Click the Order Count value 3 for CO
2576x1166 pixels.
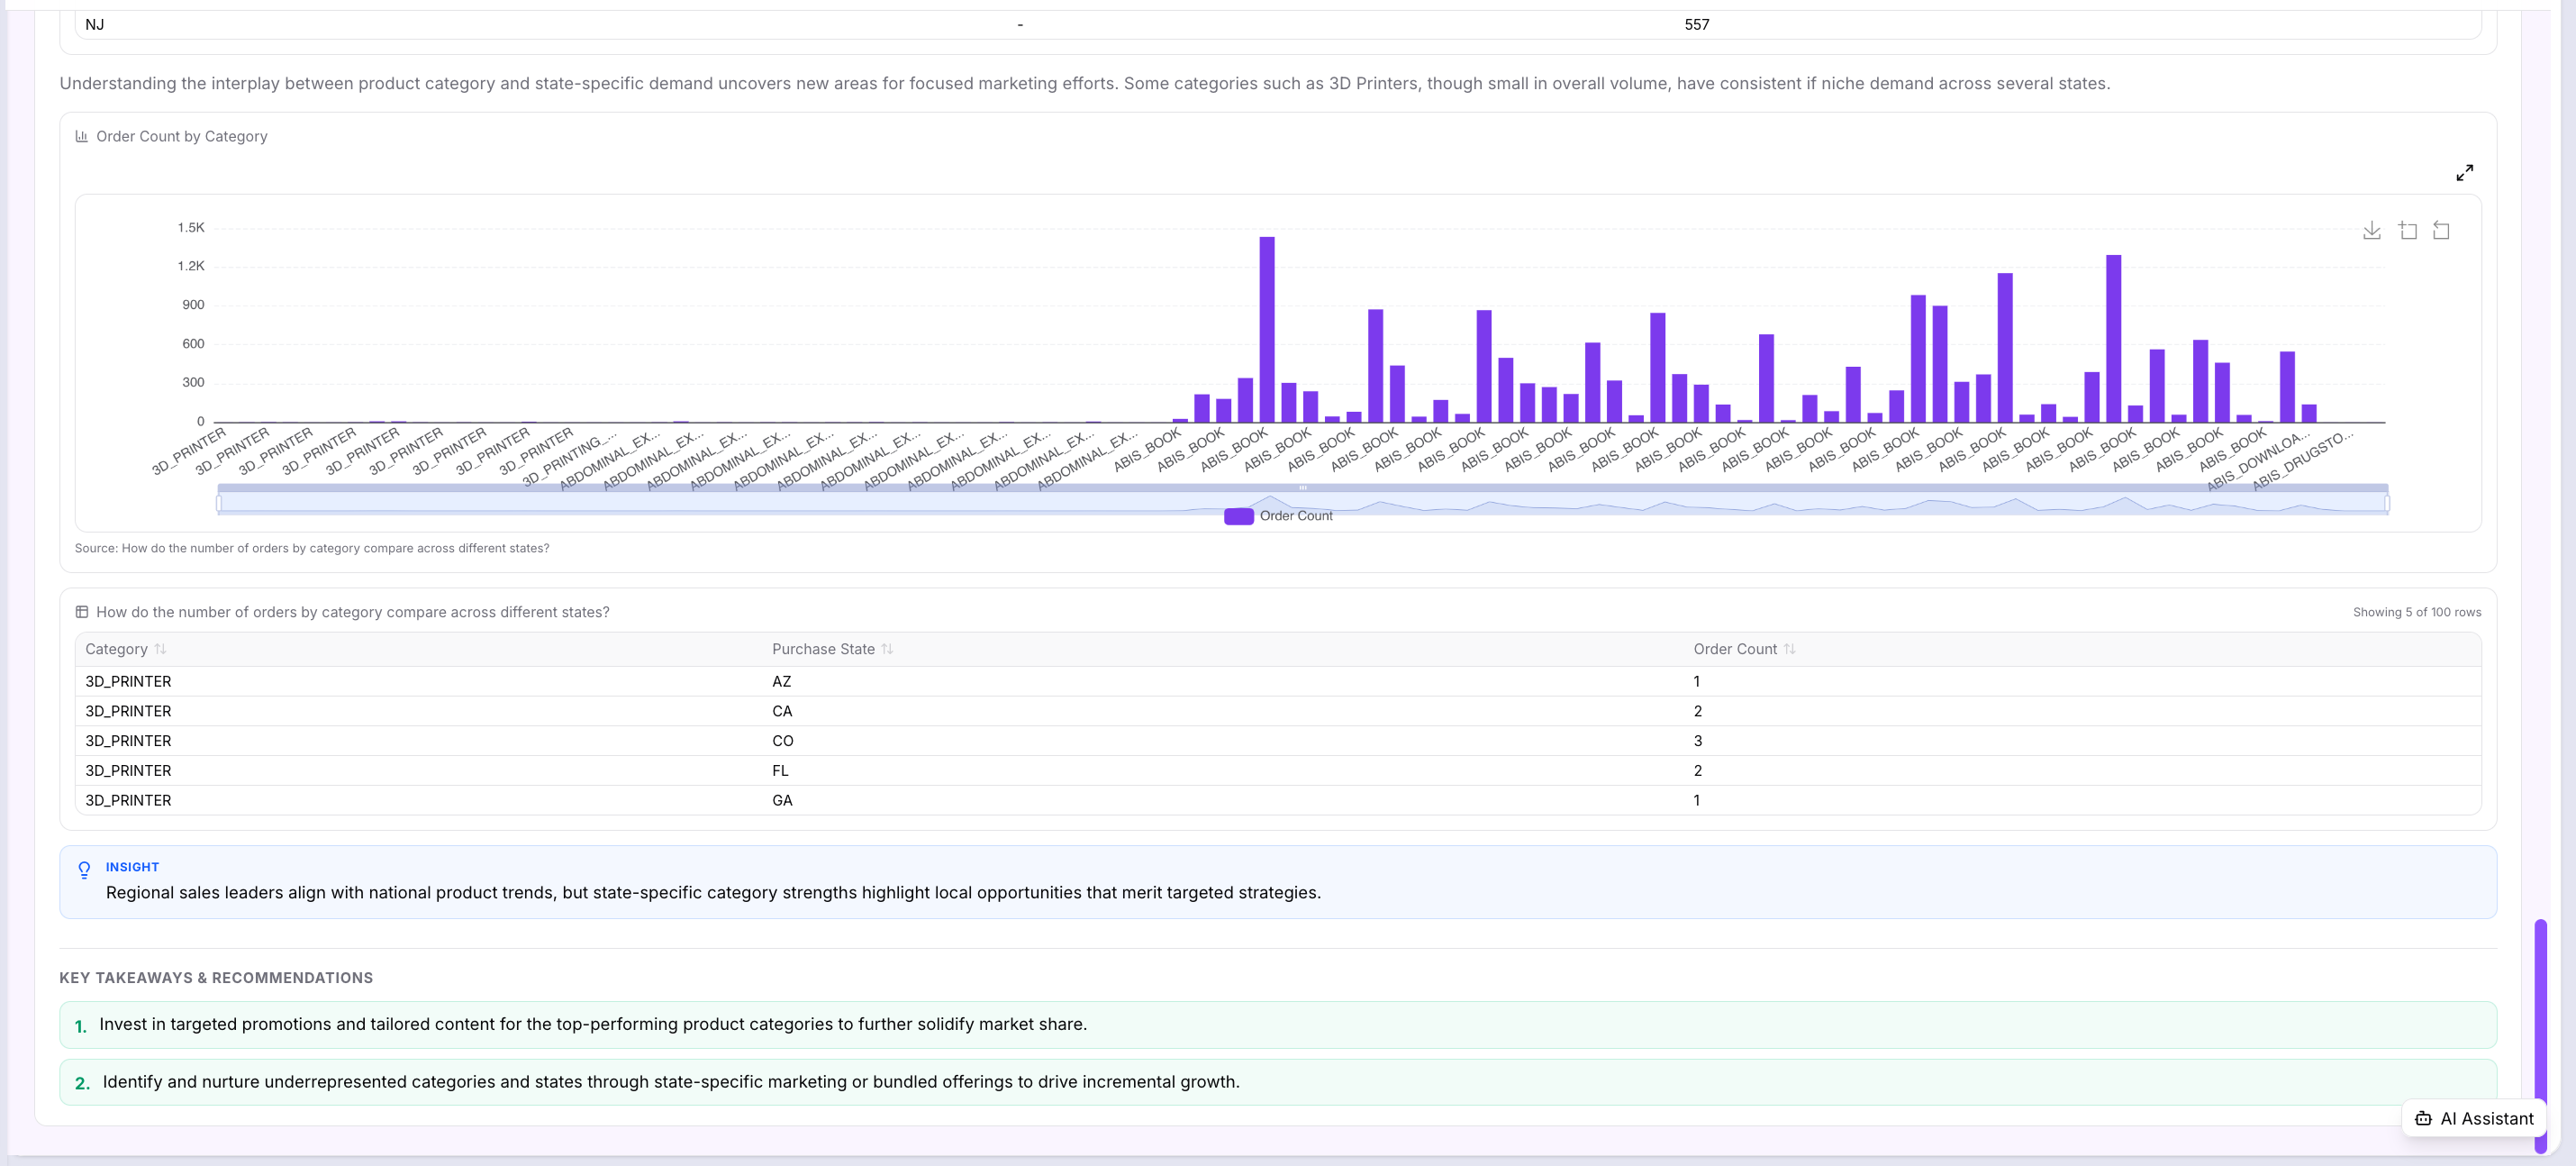coord(1697,741)
